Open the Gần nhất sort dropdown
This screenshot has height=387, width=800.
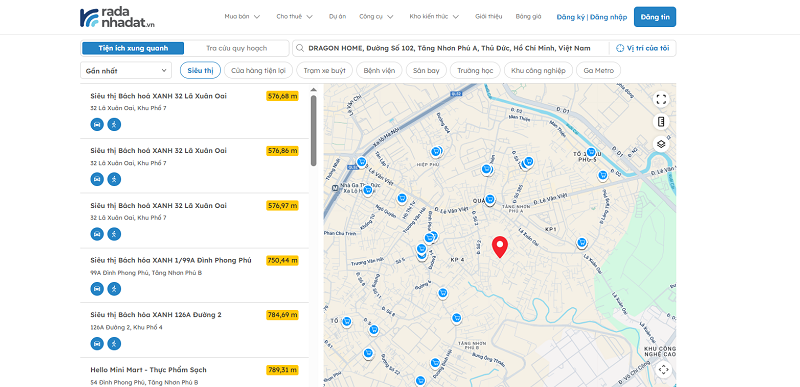click(x=126, y=70)
